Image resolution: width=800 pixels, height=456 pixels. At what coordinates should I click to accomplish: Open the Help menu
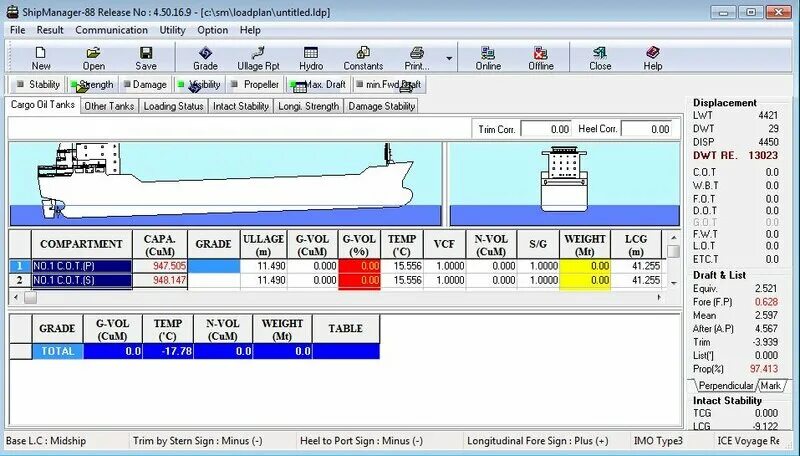click(250, 30)
